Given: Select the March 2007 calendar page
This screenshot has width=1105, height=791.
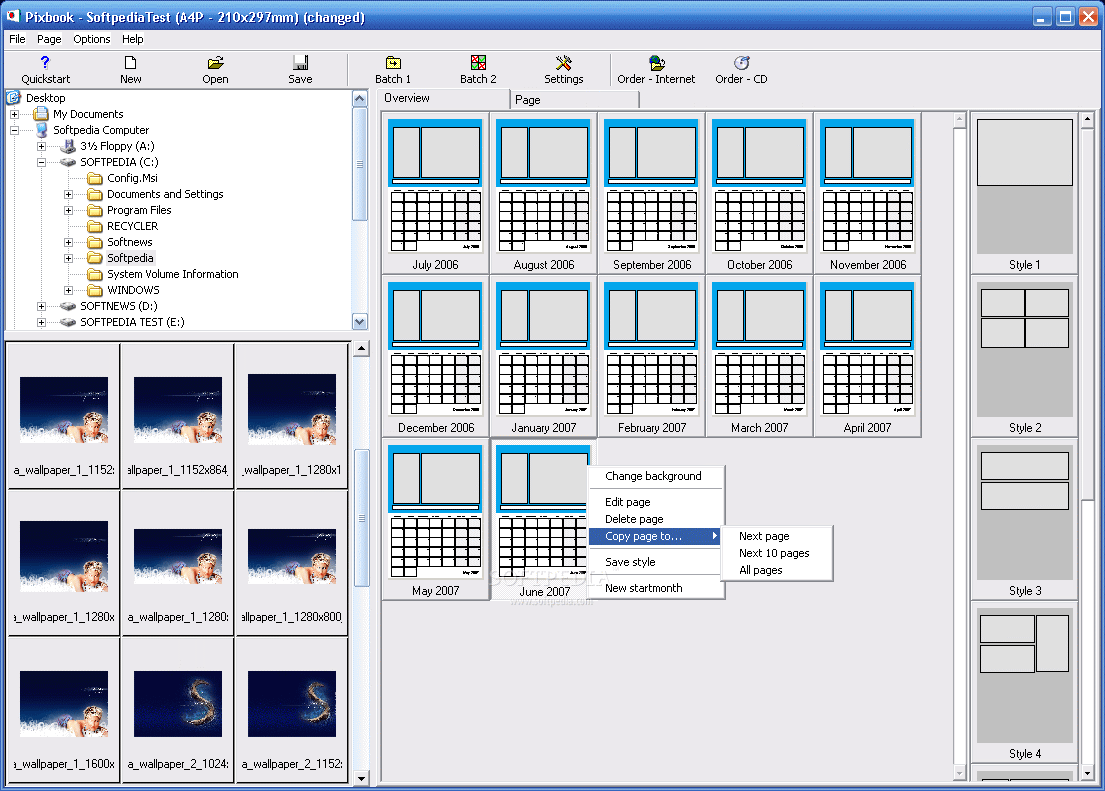Looking at the screenshot, I should [x=760, y=356].
